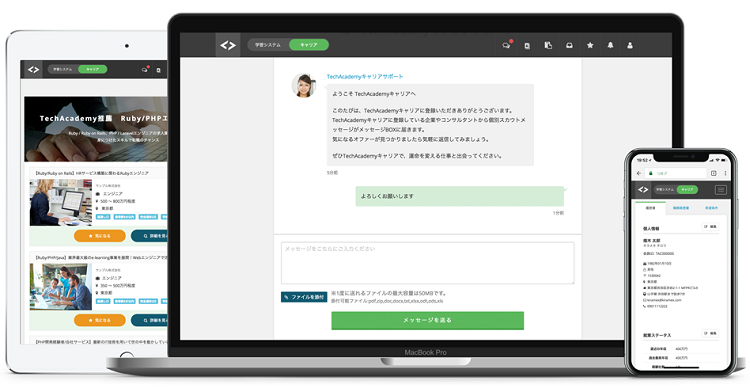Open the hamburger menu on the phone
Screen dimensions: 750x388
click(x=721, y=190)
